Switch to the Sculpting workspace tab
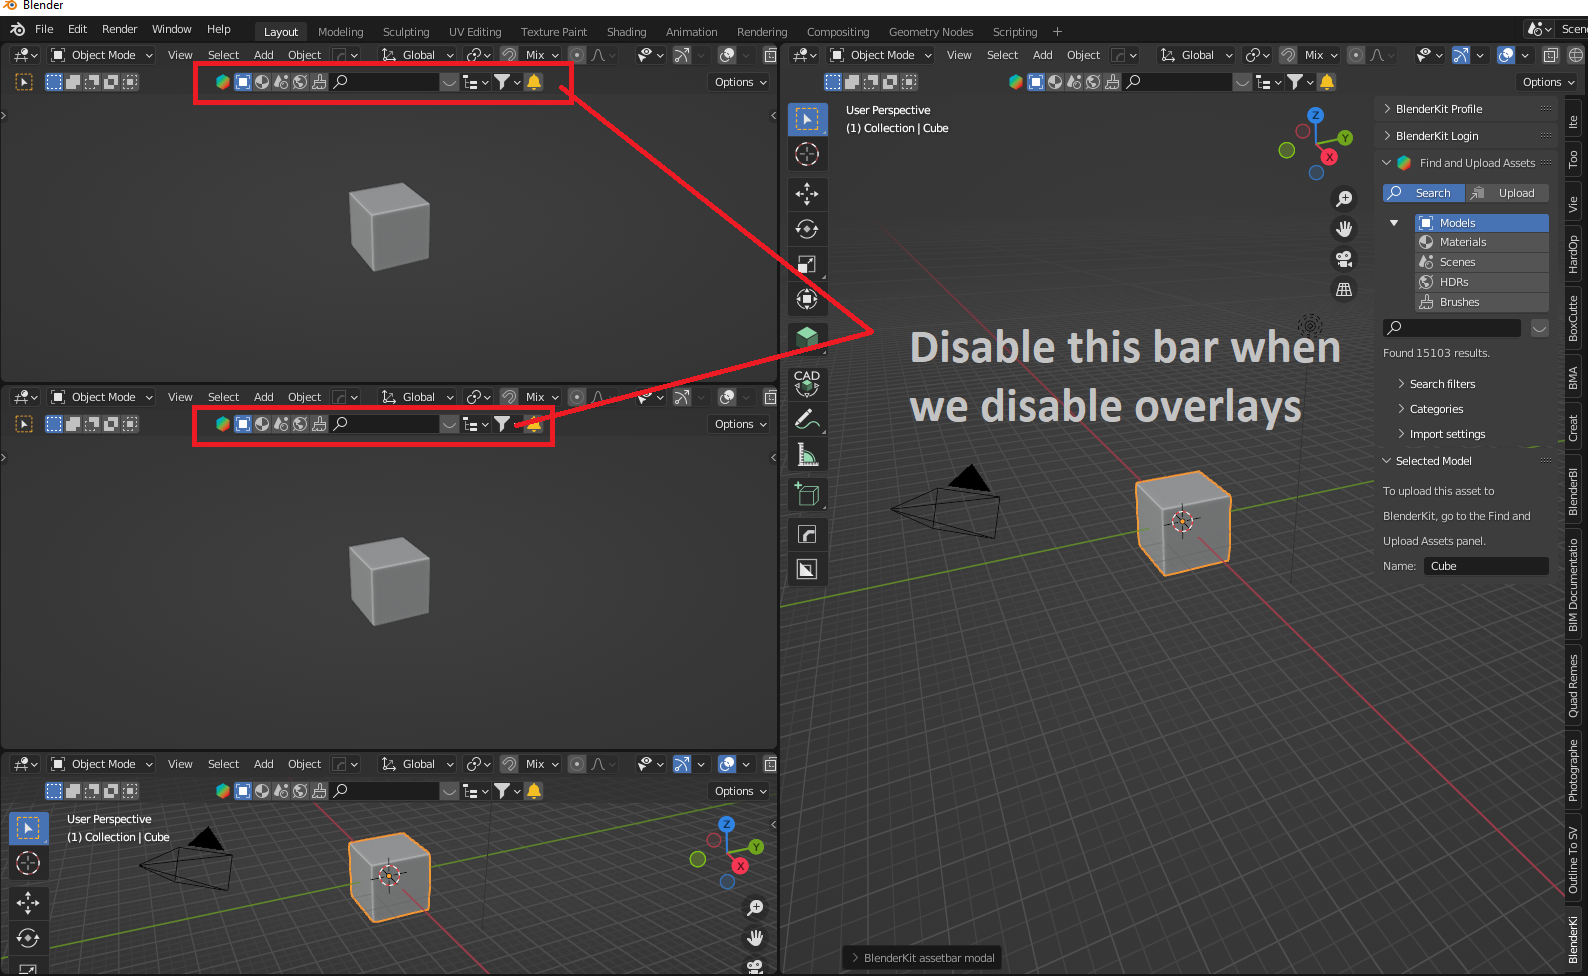 coord(406,32)
